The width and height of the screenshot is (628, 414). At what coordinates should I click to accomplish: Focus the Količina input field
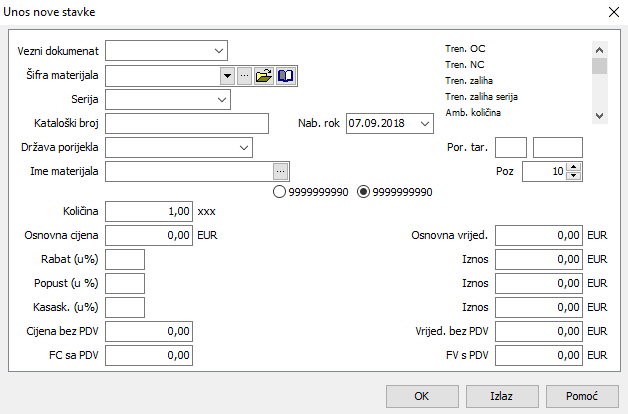(x=149, y=211)
